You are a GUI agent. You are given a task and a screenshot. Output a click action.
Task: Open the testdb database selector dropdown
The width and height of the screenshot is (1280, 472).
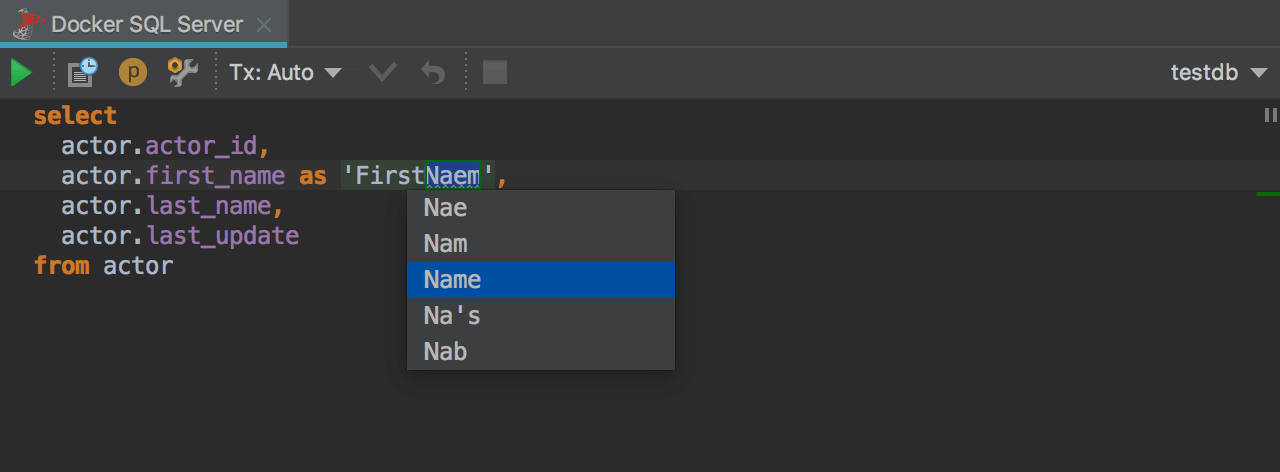coord(1218,73)
